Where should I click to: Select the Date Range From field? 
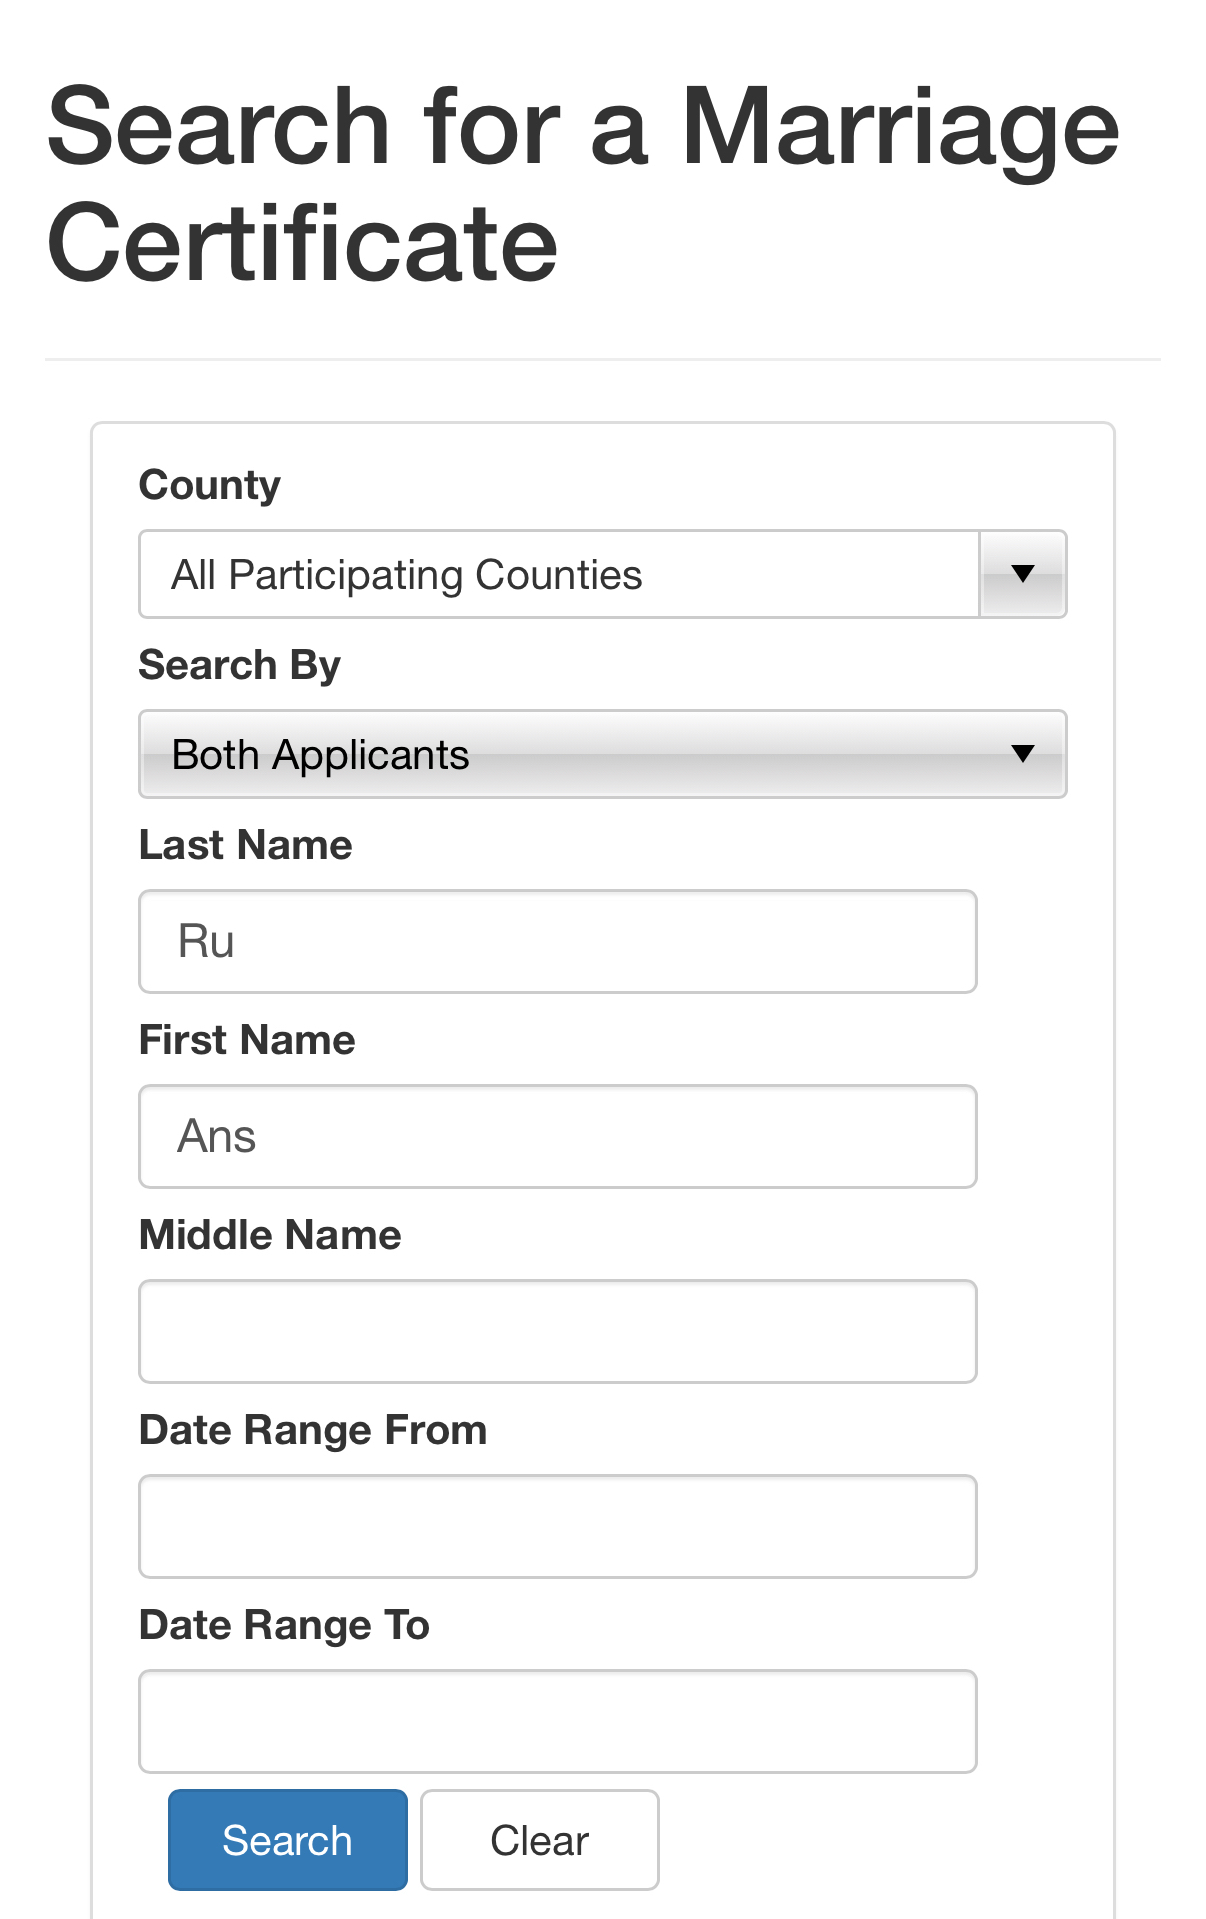[x=558, y=1526]
